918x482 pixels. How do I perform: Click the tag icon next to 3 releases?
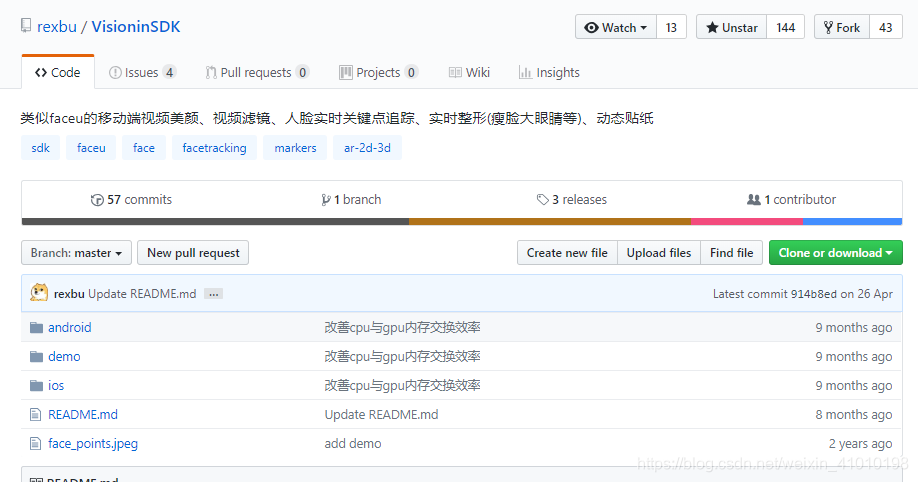[543, 200]
